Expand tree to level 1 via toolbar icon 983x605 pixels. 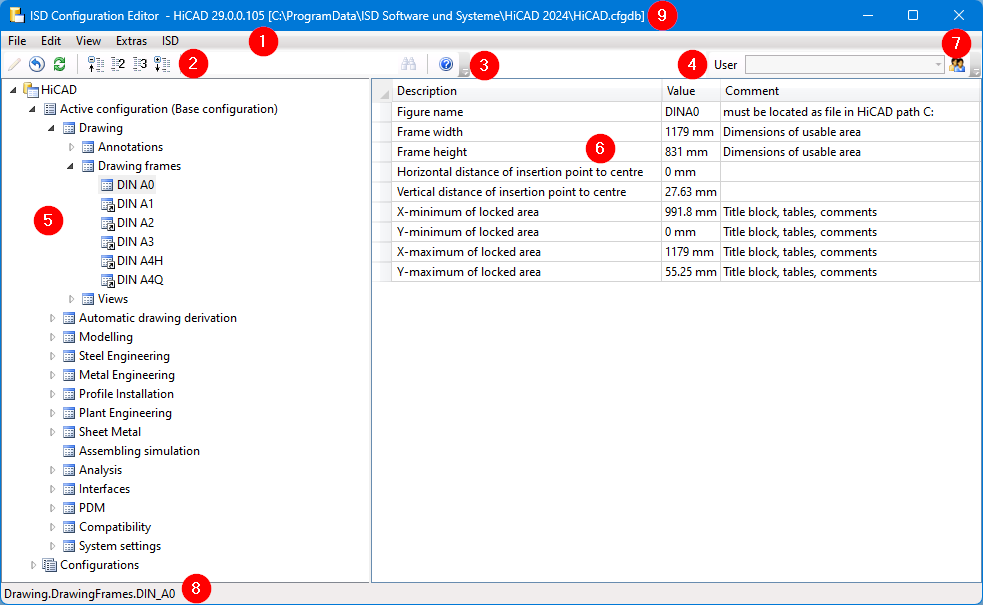pos(96,64)
